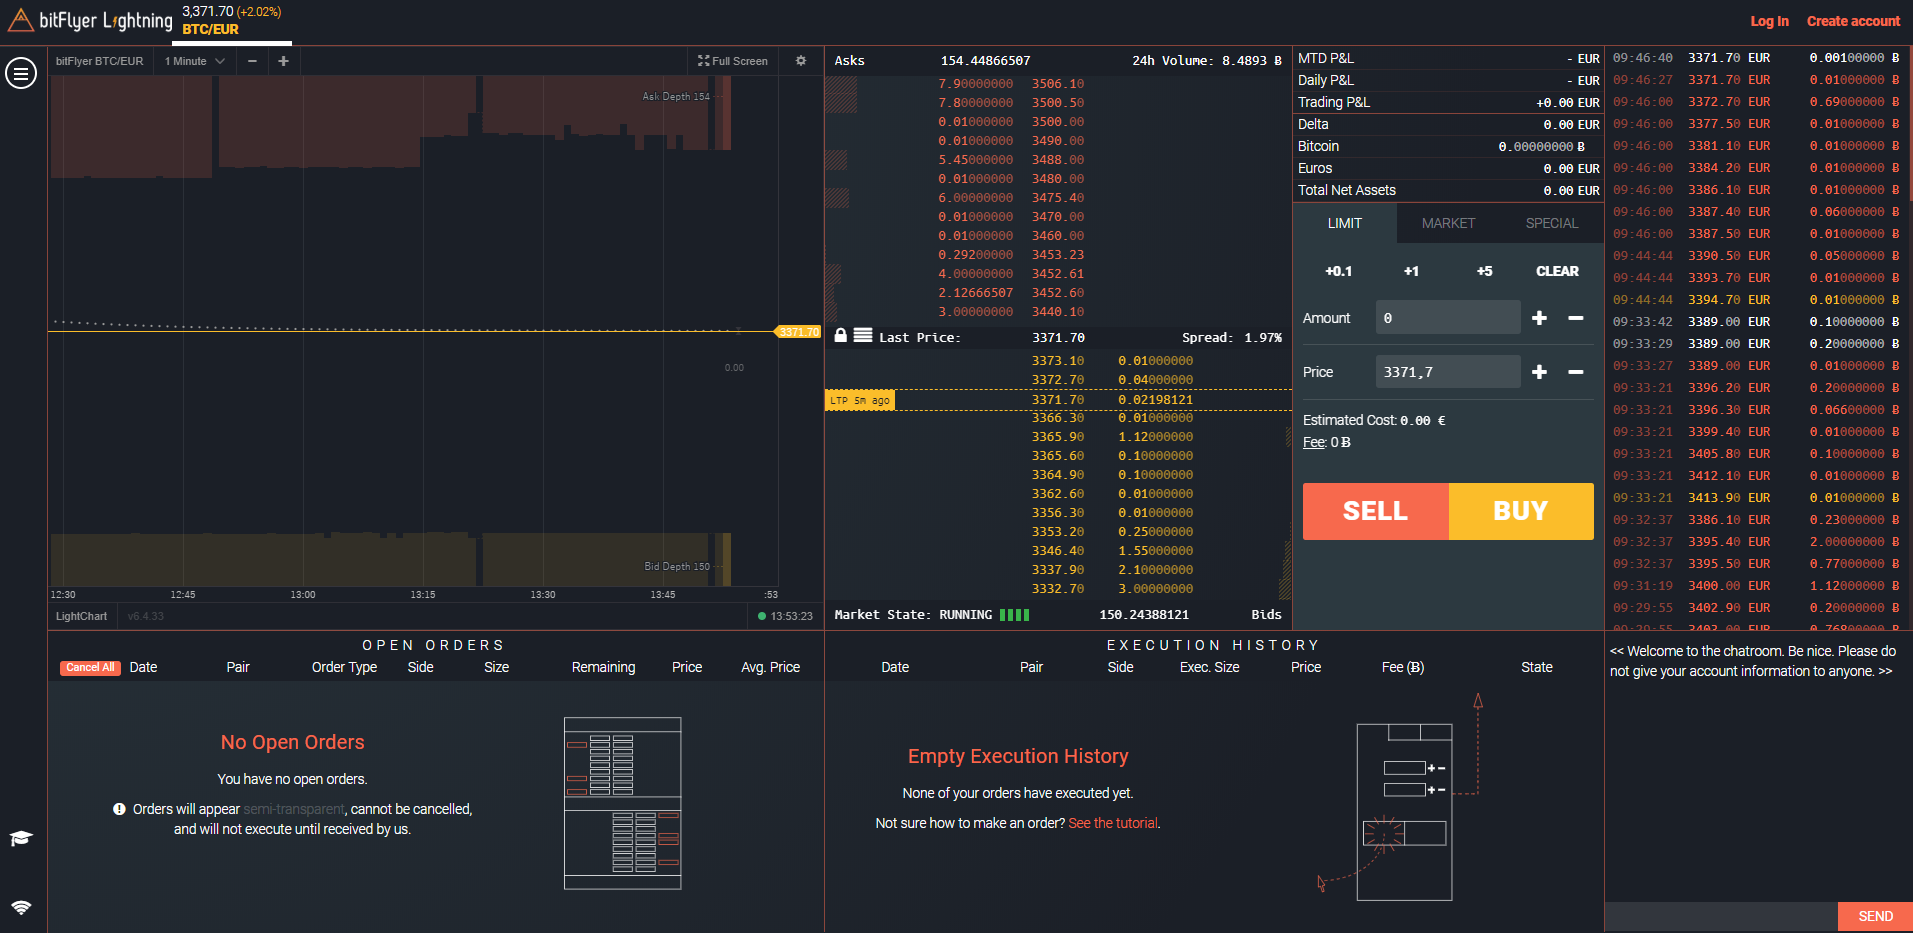Open chart settings gear icon

point(801,61)
